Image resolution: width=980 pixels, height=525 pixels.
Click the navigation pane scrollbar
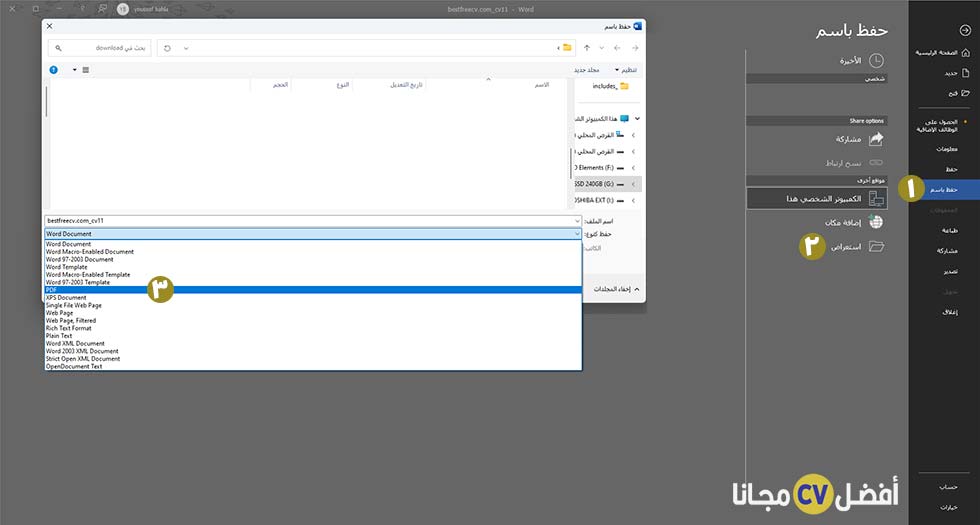point(571,164)
